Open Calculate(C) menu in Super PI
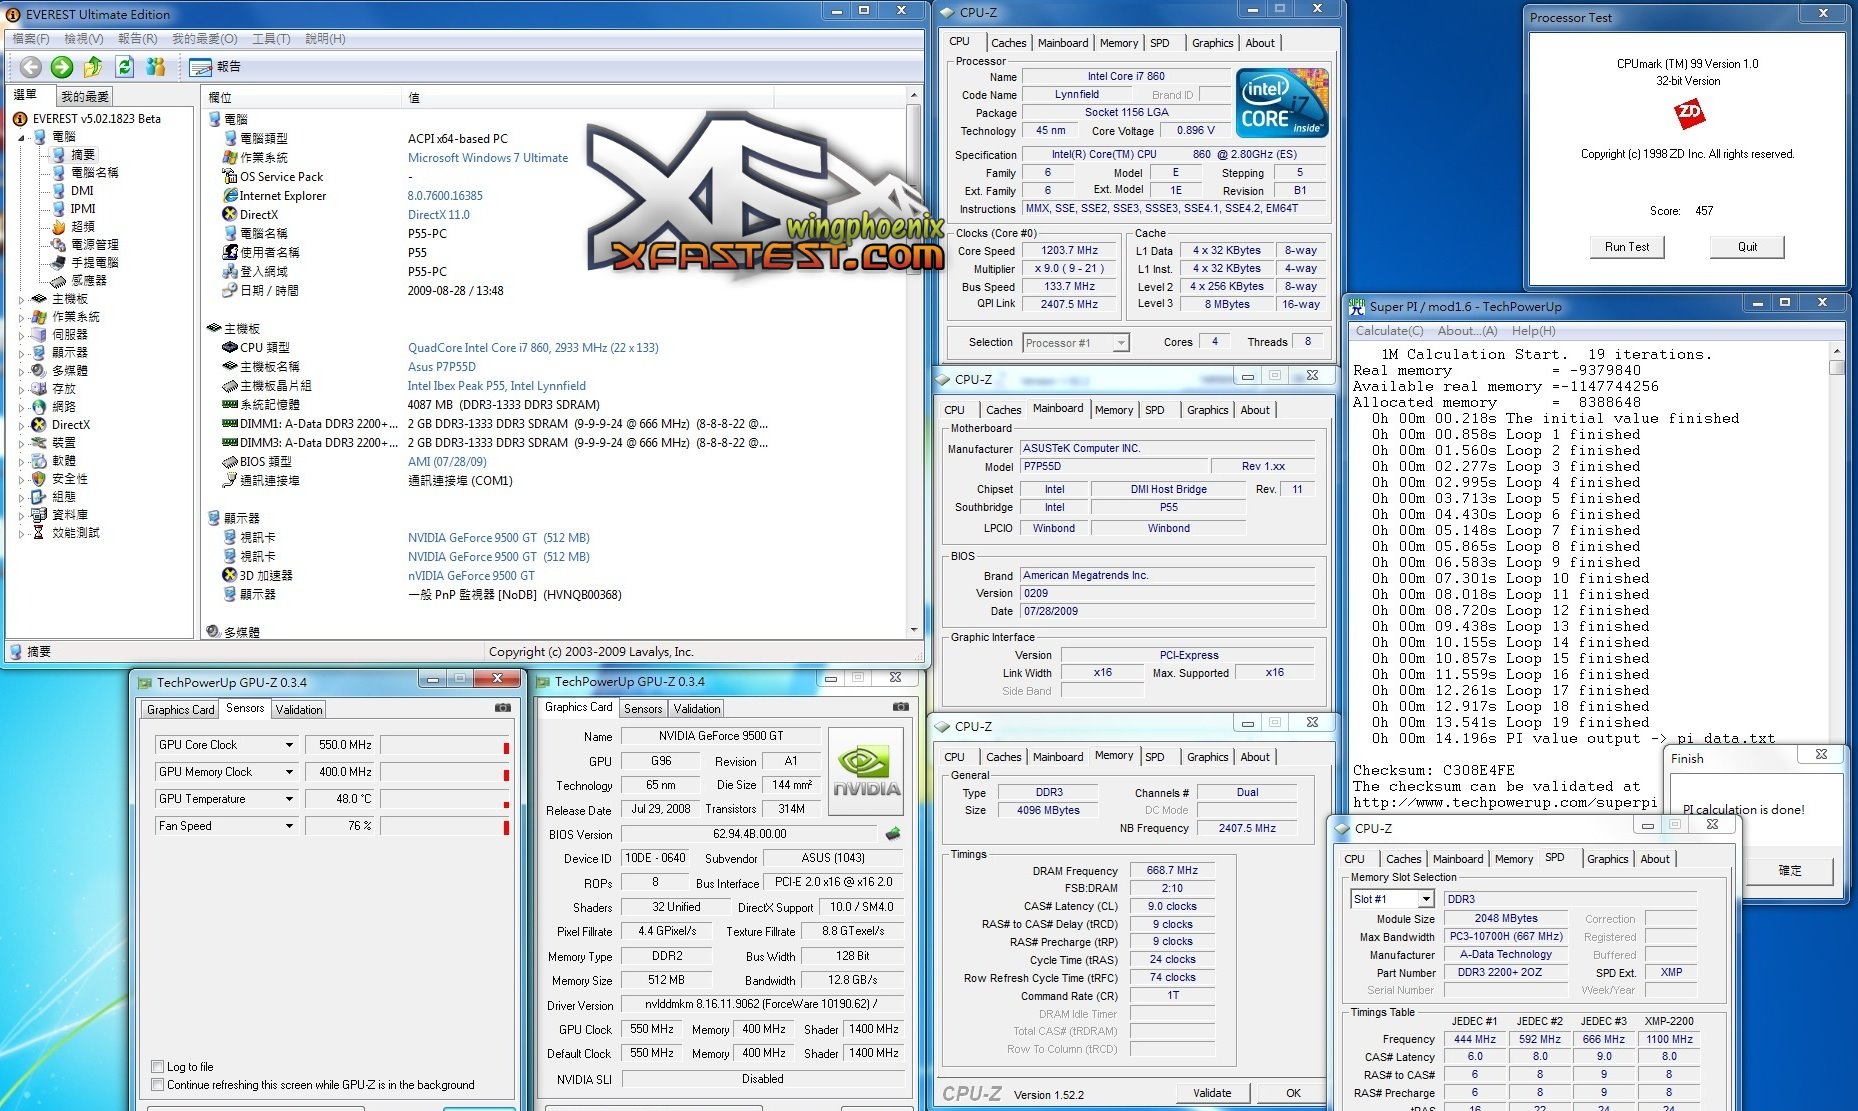 pos(1389,331)
